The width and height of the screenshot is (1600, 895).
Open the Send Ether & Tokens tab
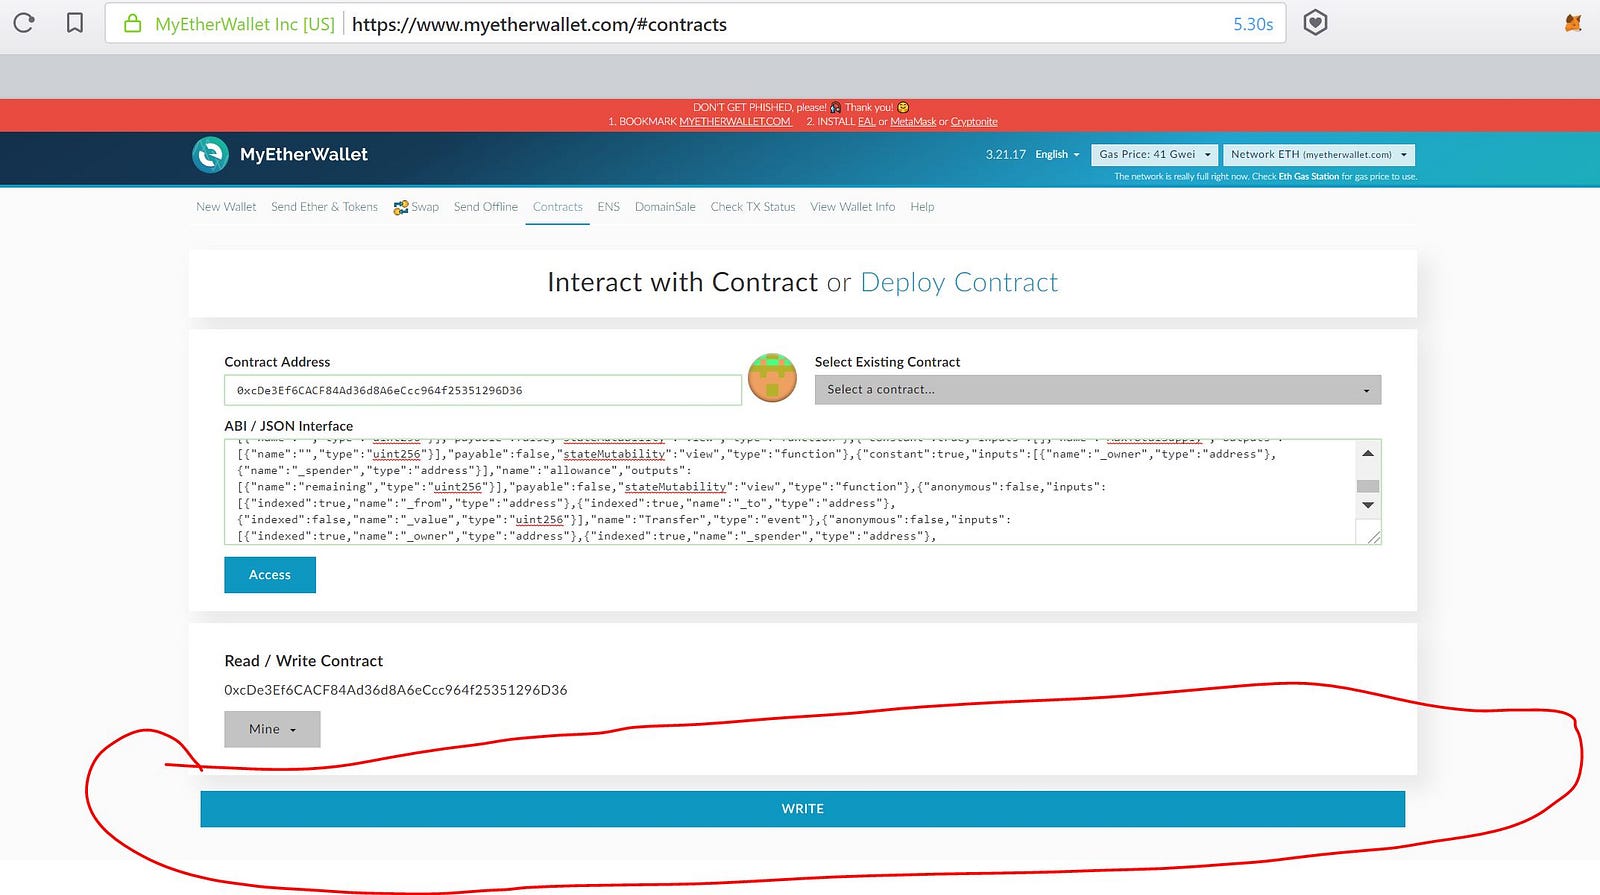click(324, 207)
